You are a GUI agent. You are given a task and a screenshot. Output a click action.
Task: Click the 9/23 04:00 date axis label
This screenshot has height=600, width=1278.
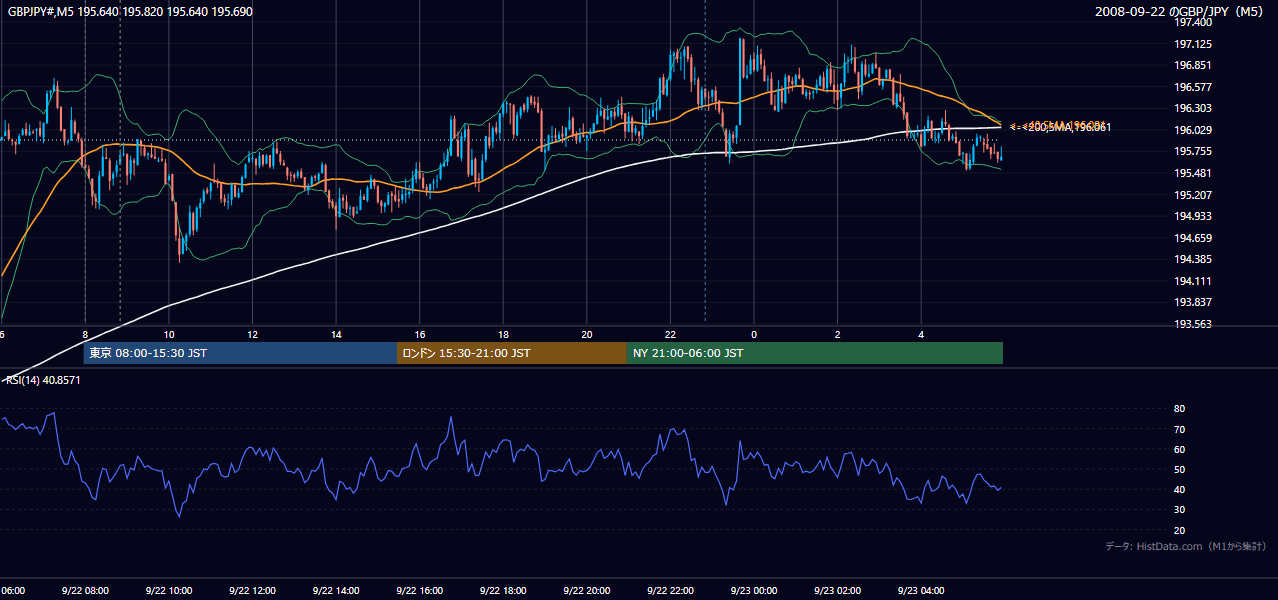point(920,590)
